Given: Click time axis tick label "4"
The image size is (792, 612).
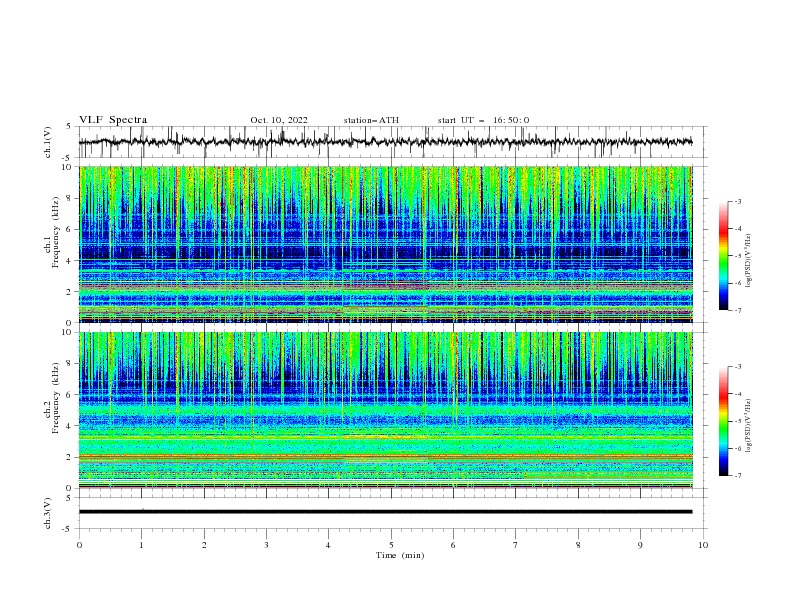Looking at the screenshot, I should pos(328,545).
